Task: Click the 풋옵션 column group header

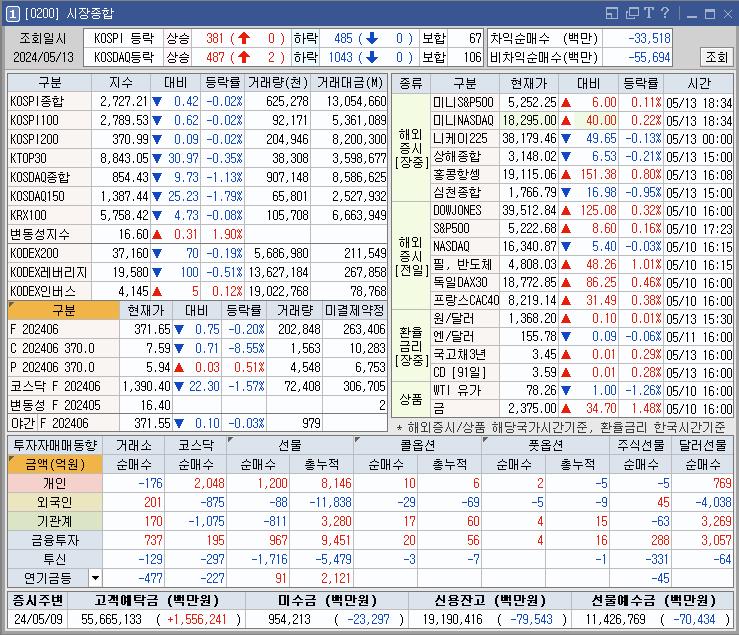Action: coord(545,445)
